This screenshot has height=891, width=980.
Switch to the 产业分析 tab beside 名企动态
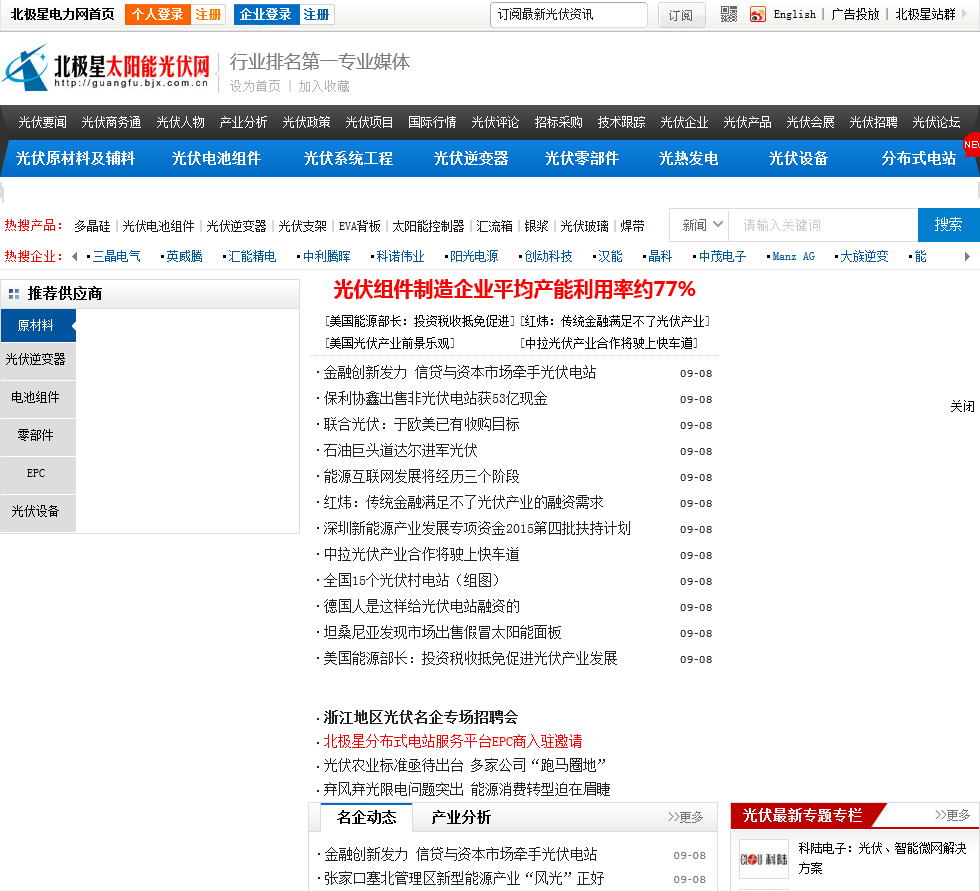tap(461, 817)
